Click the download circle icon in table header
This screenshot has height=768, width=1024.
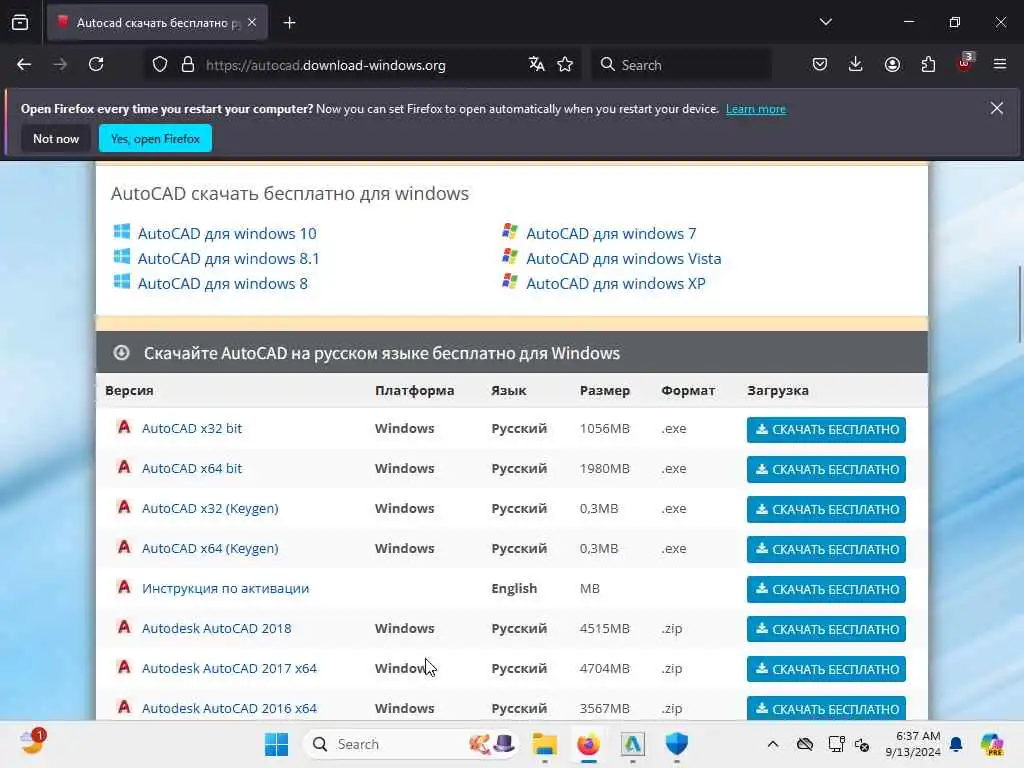tap(121, 353)
